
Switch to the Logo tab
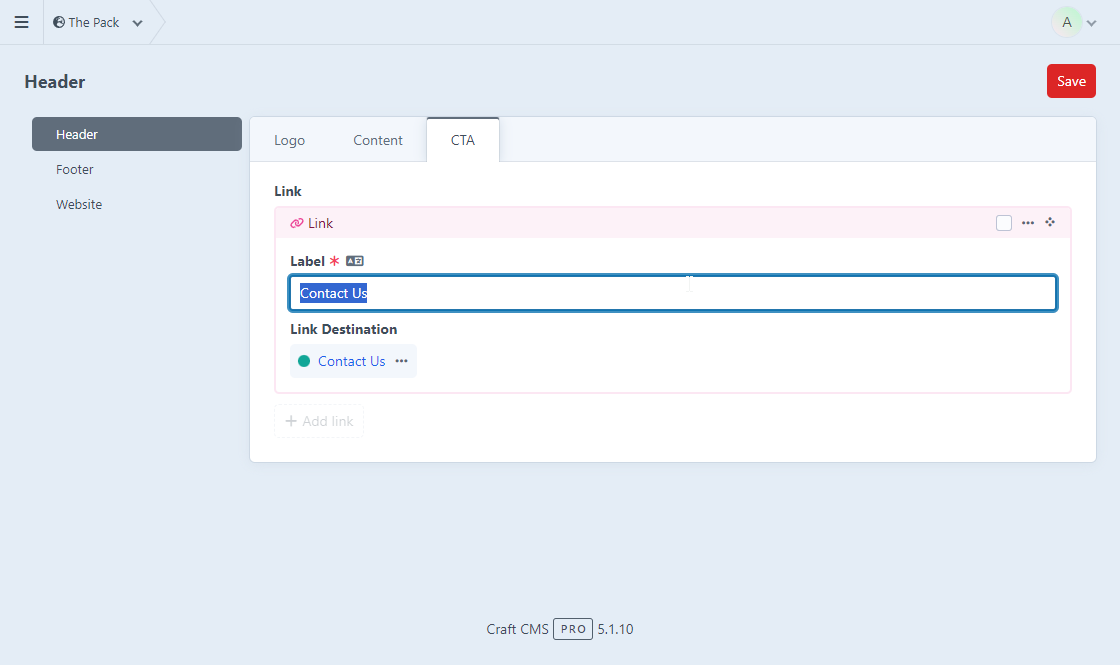pyautogui.click(x=289, y=140)
